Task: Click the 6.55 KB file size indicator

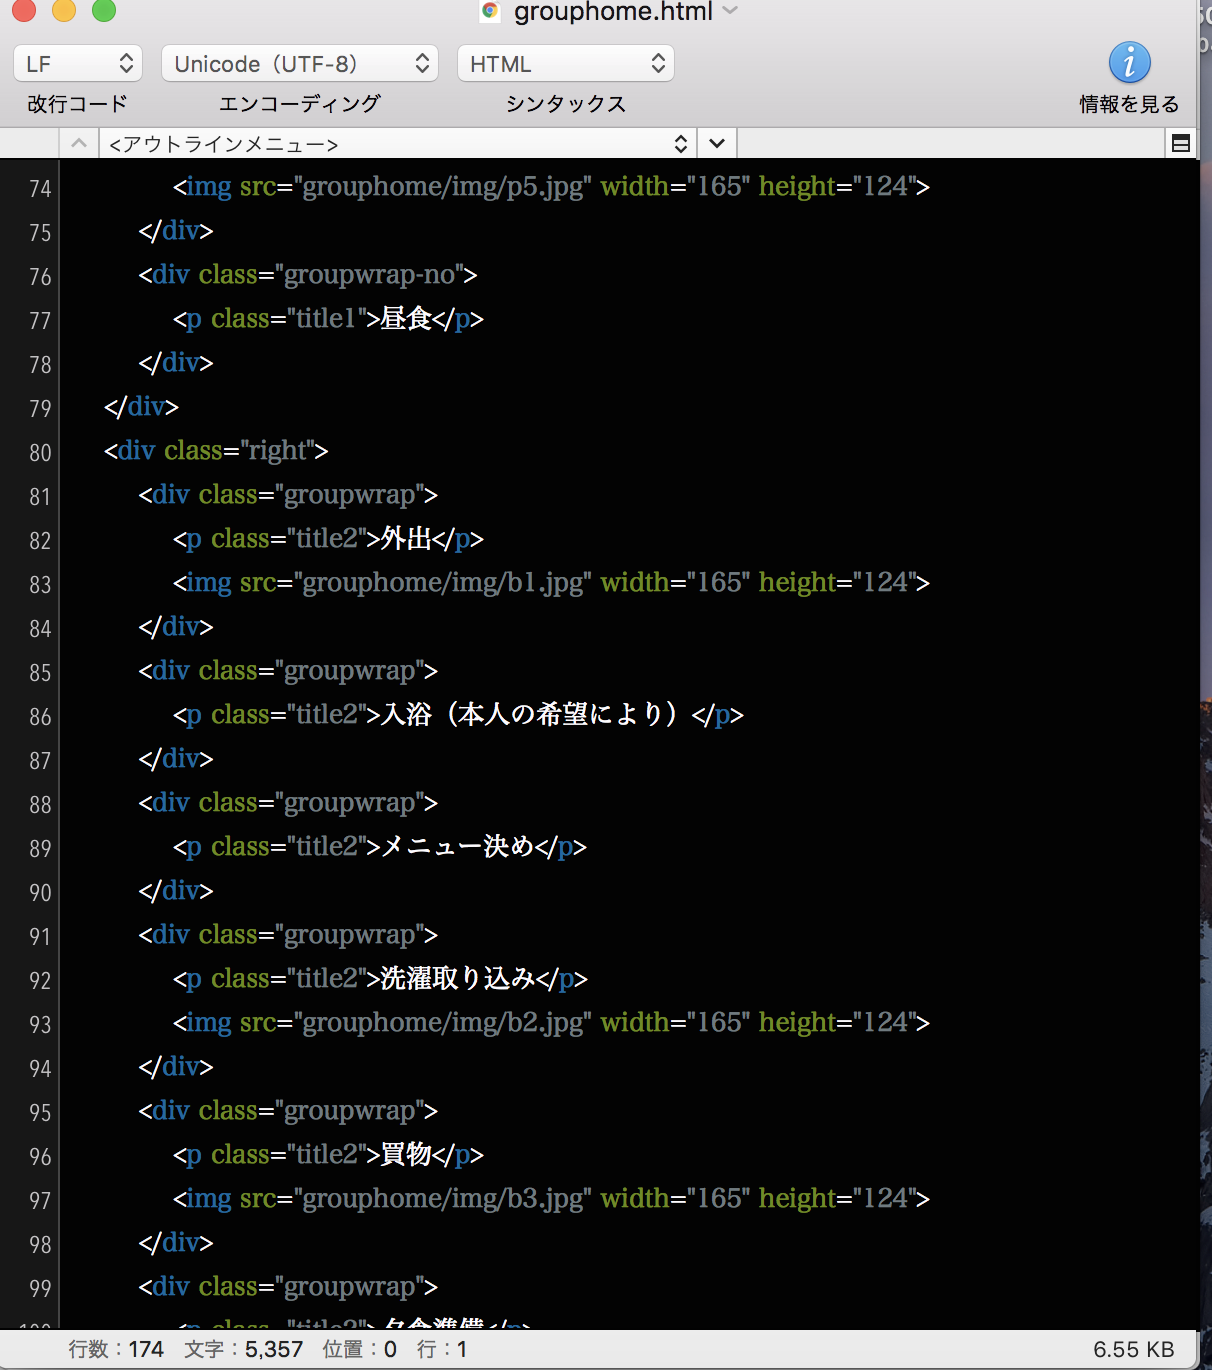Action: coord(1133,1349)
